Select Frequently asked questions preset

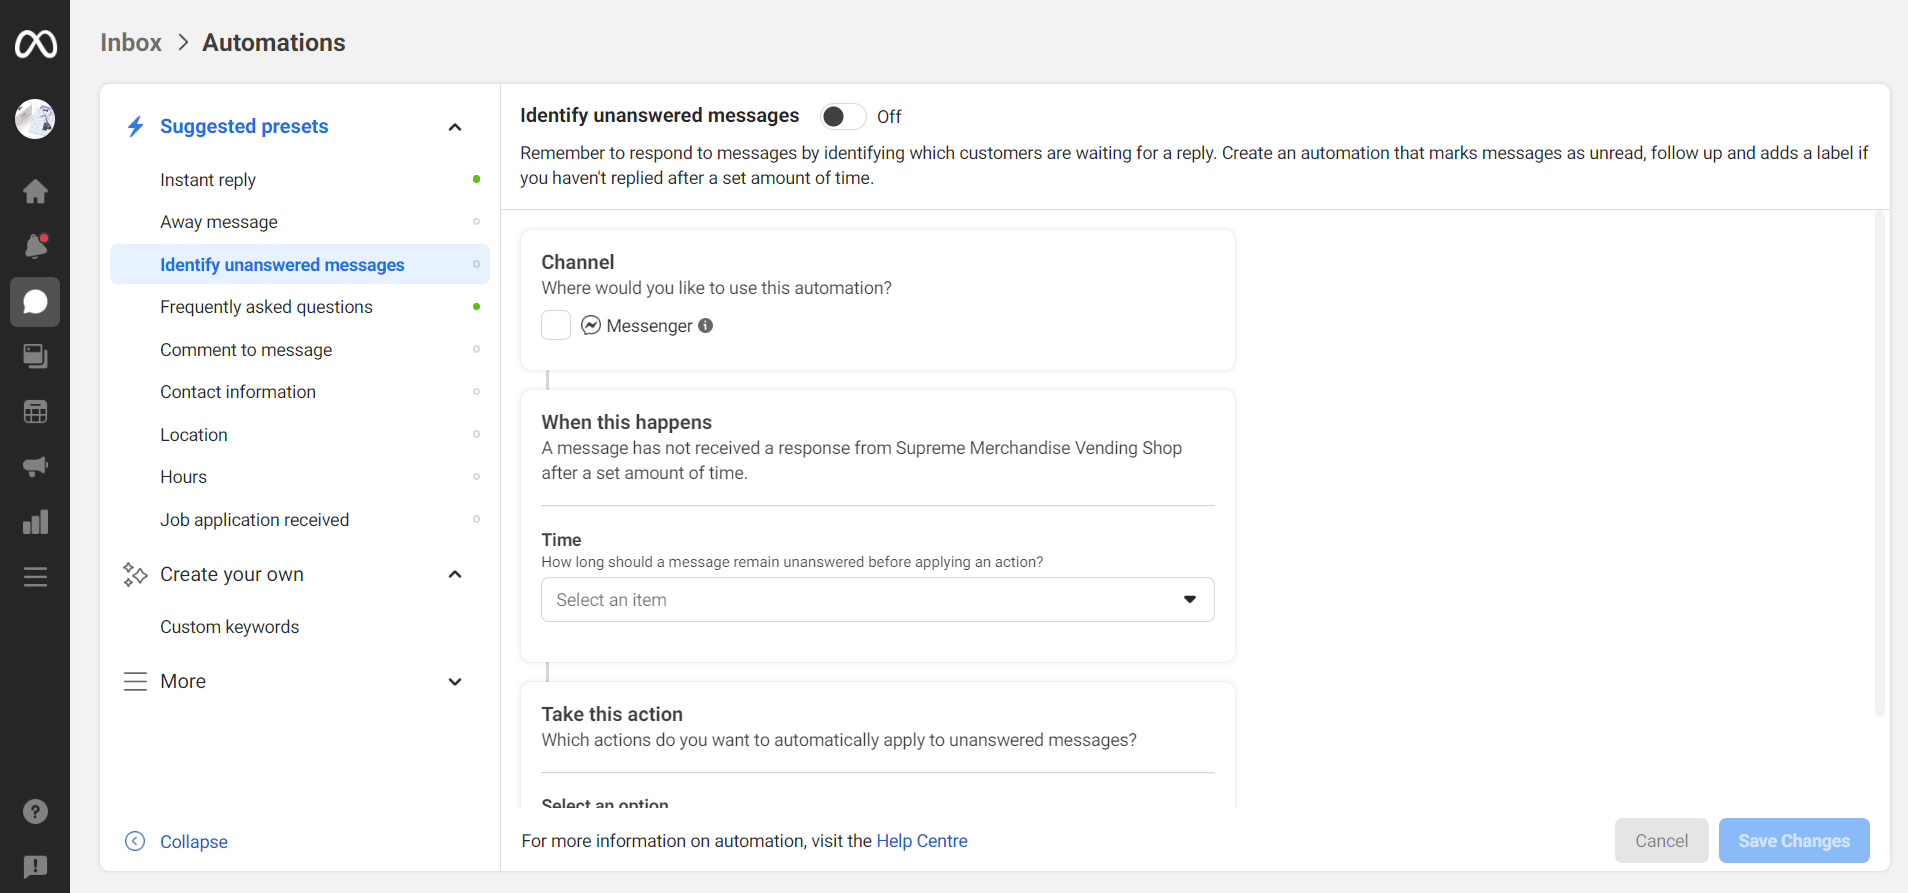pyautogui.click(x=300, y=307)
